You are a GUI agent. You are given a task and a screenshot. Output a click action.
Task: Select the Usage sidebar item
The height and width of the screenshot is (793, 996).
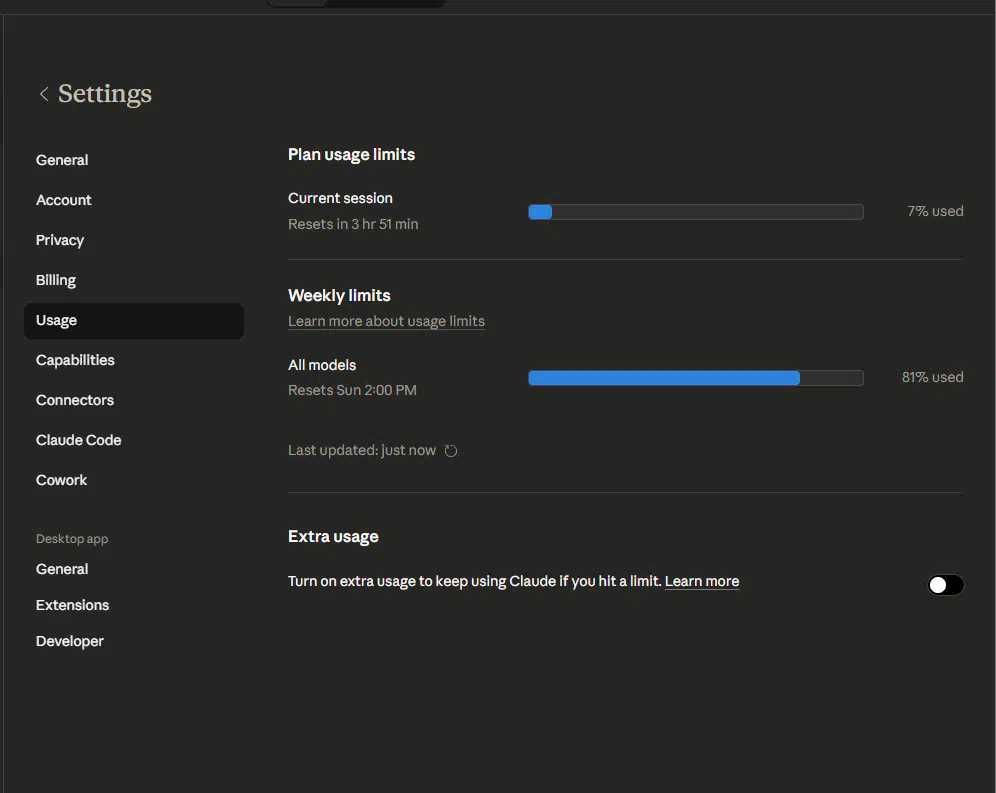click(x=57, y=321)
